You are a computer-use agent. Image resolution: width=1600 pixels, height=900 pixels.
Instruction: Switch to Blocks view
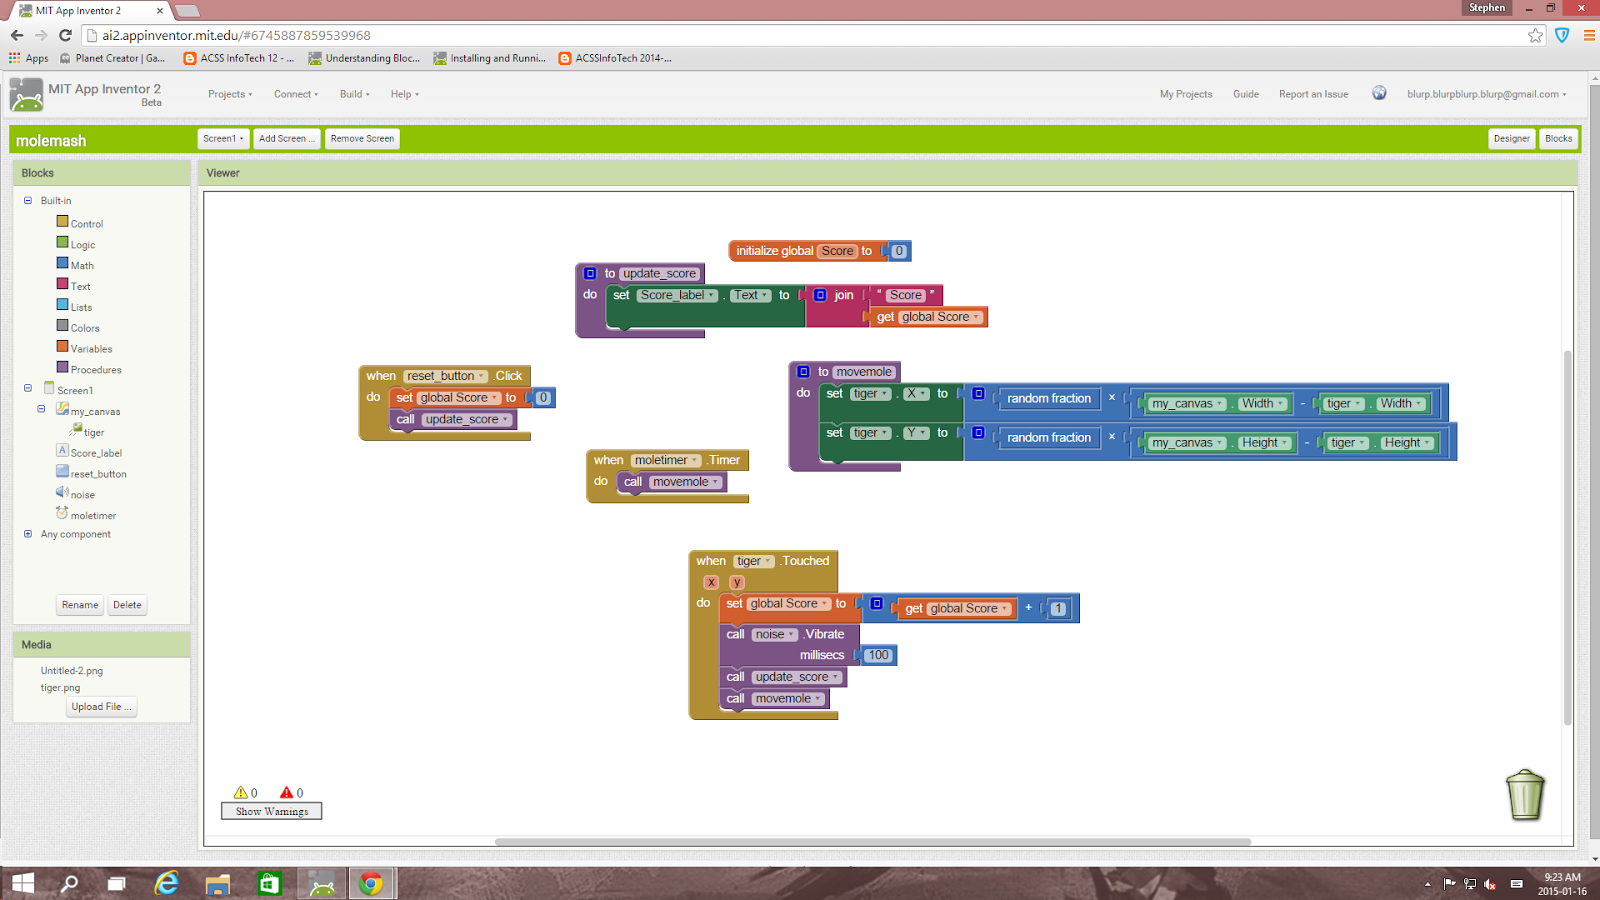click(x=1558, y=139)
